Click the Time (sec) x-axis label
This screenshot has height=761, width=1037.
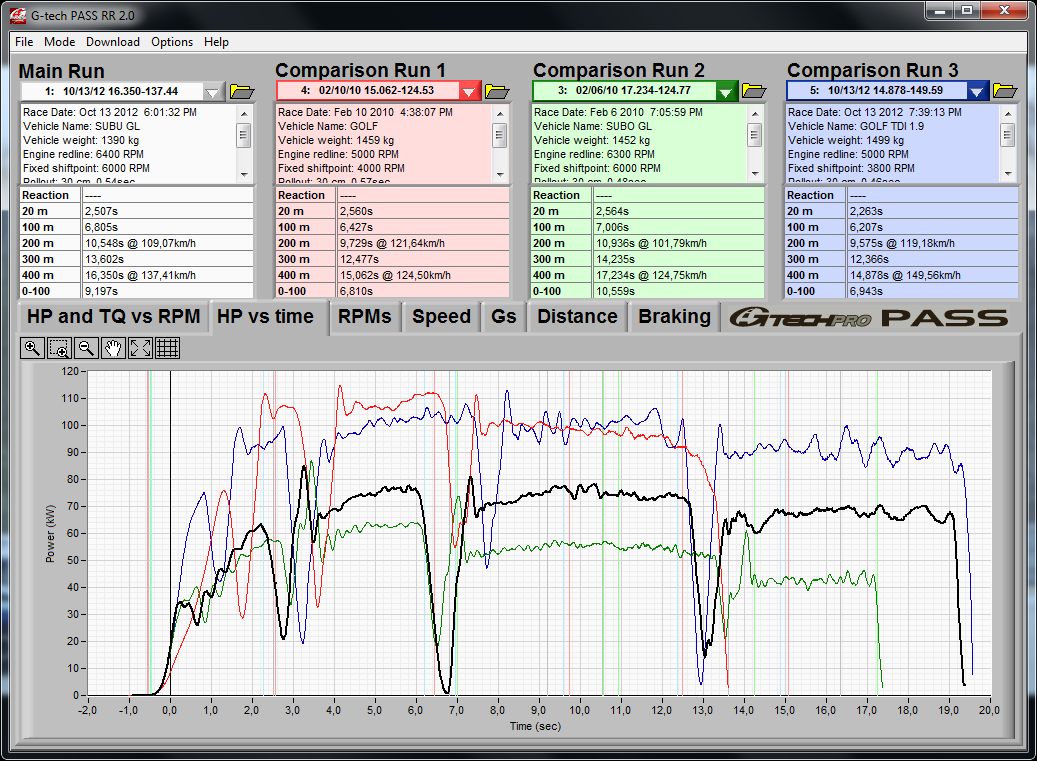point(535,726)
